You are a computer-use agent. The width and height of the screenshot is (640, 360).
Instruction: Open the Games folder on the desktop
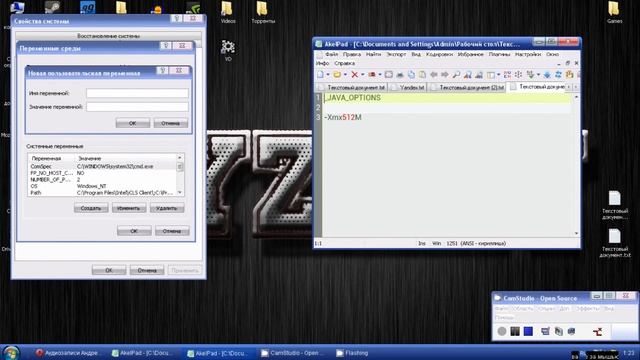click(614, 12)
